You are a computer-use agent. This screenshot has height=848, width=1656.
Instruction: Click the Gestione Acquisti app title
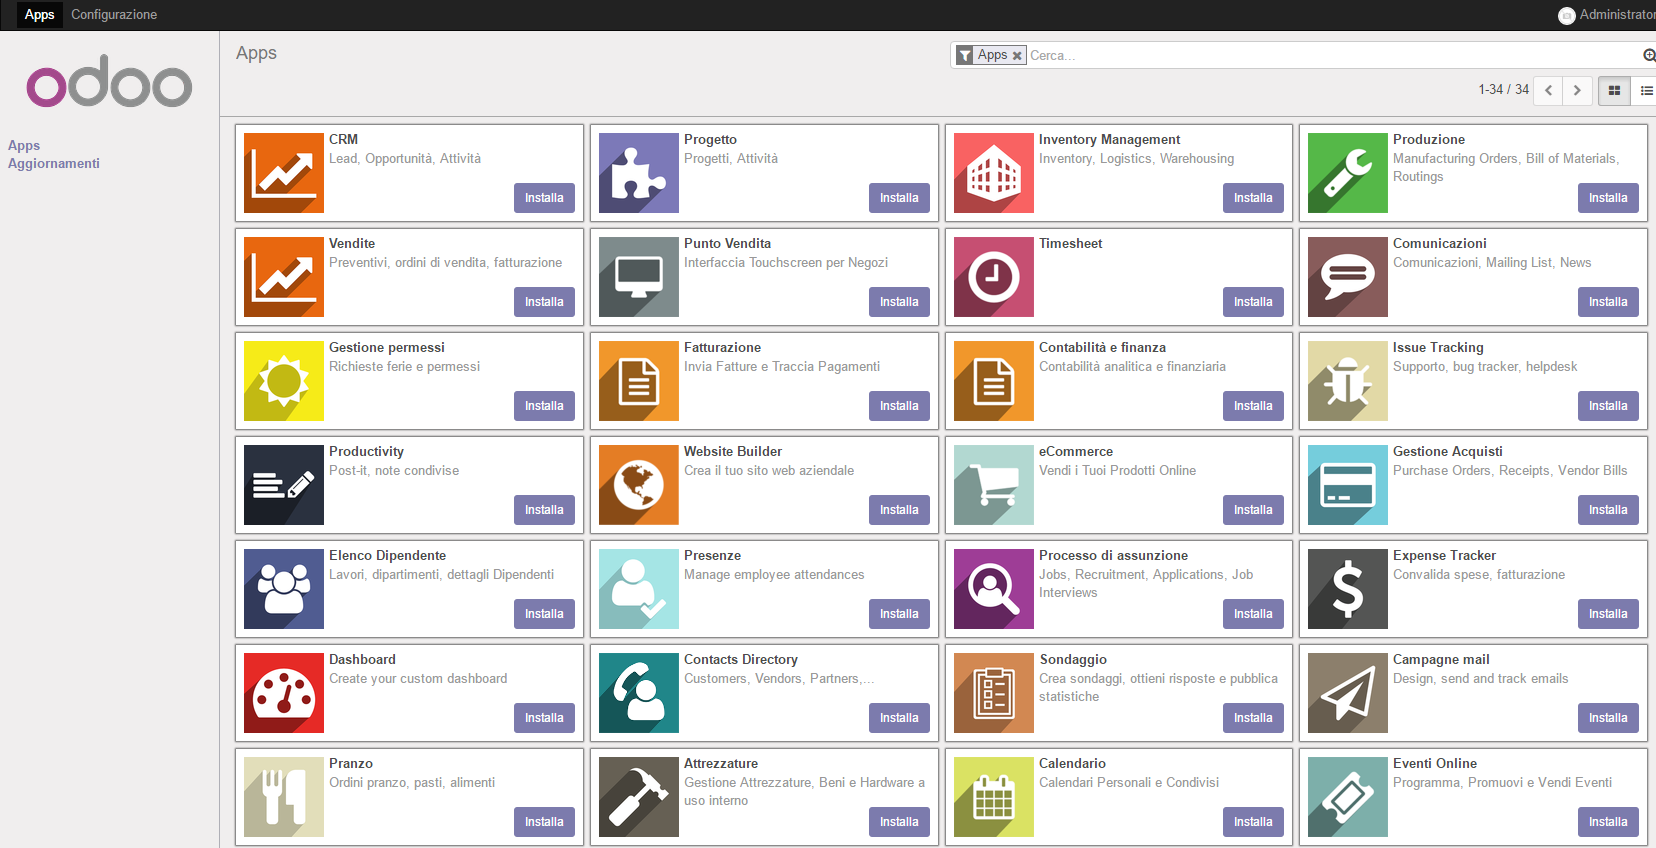(1447, 451)
